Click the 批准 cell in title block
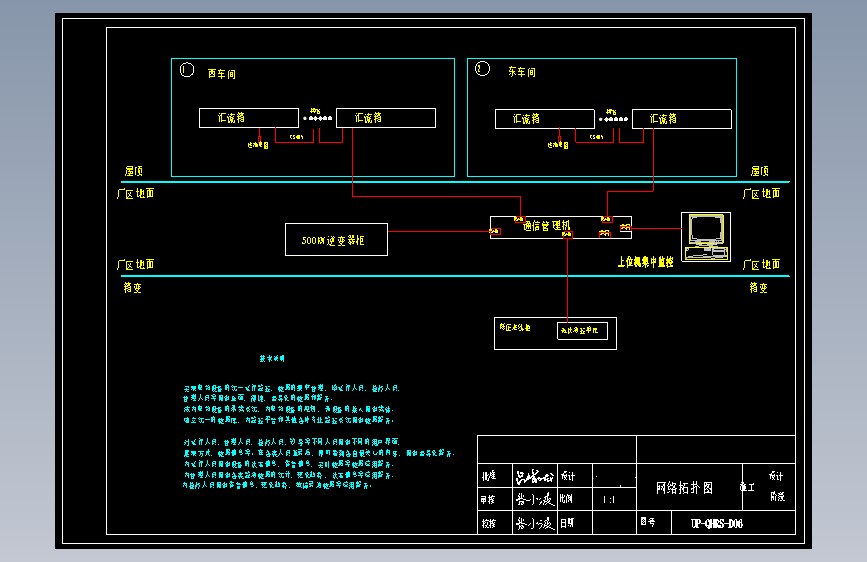The height and width of the screenshot is (562, 867). tap(494, 476)
